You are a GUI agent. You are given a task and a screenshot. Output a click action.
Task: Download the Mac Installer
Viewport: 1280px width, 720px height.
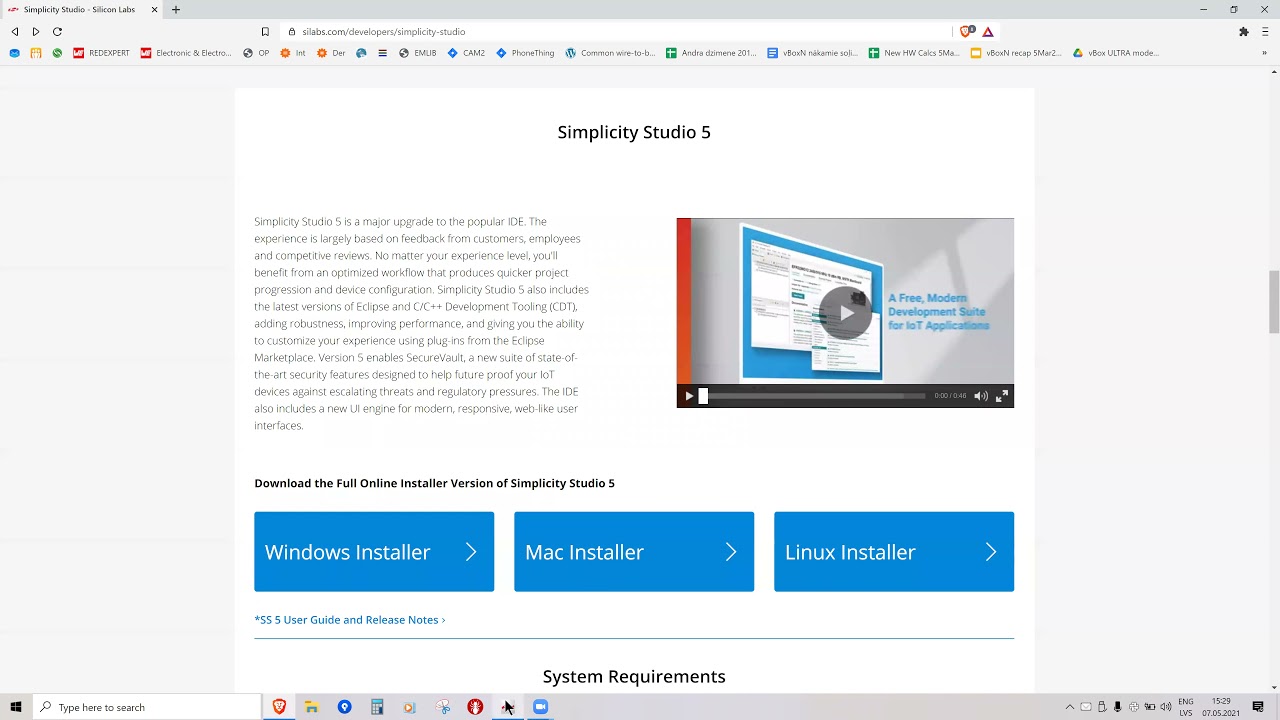tap(634, 552)
